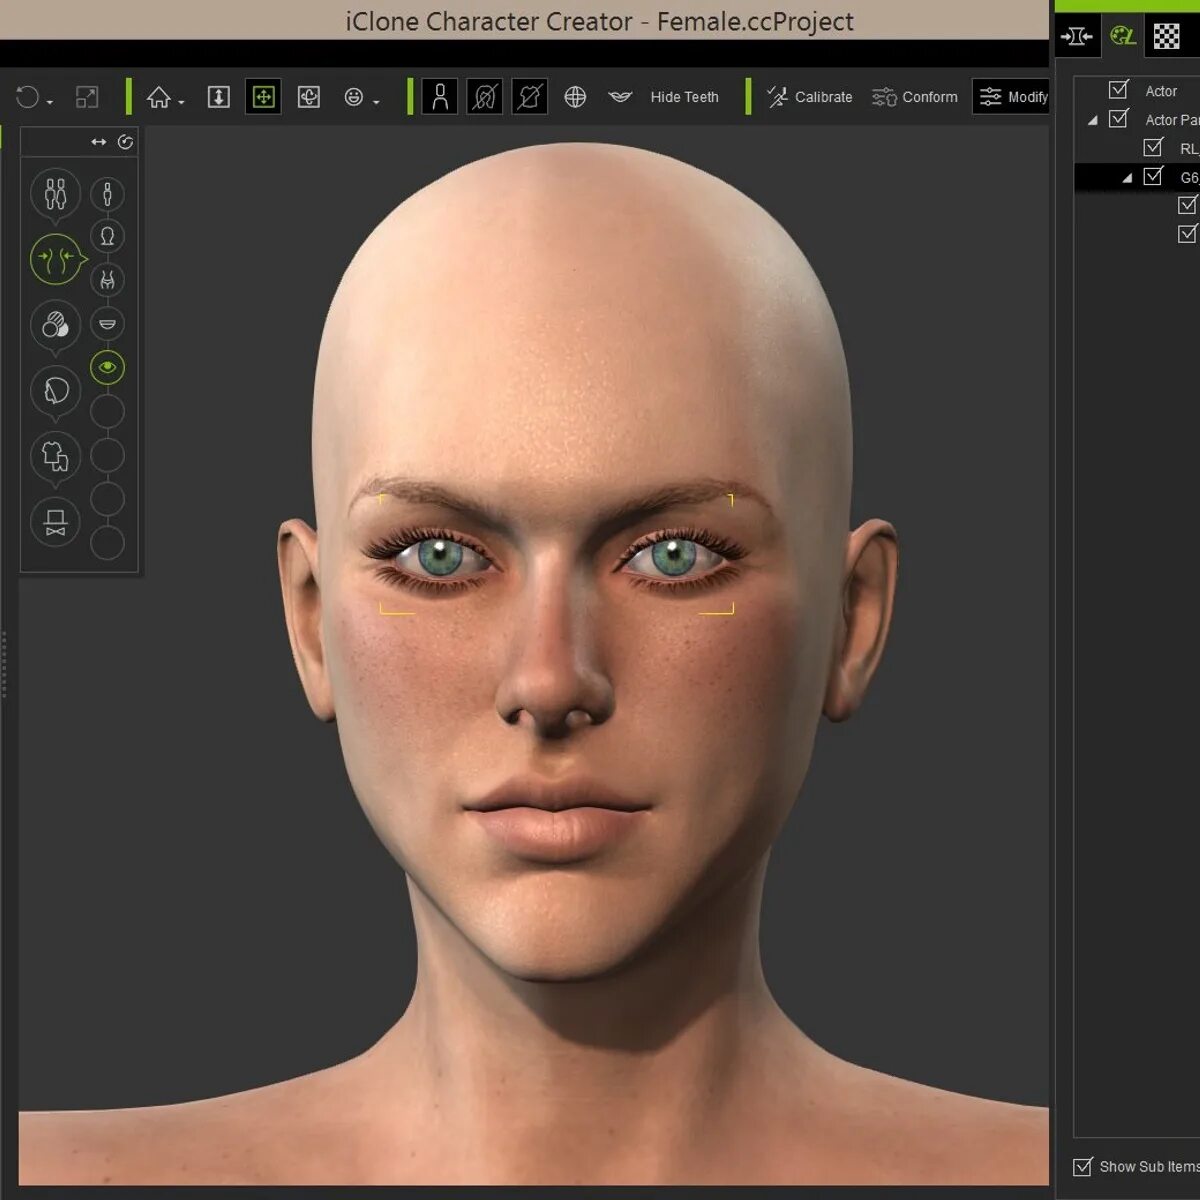Select the green body morph category icon
1200x1200 pixels.
55,259
